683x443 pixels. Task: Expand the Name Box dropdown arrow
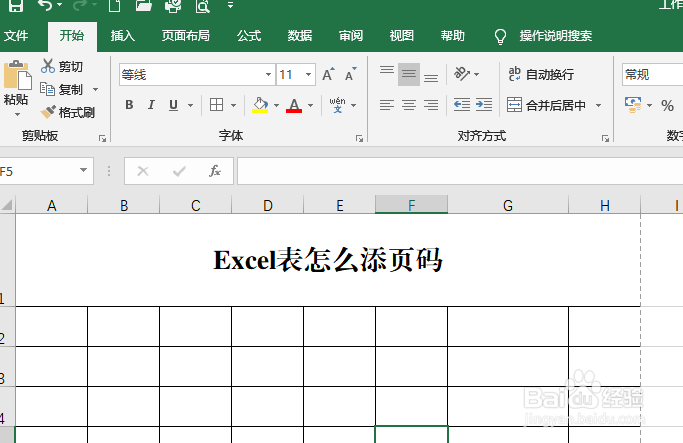click(84, 170)
